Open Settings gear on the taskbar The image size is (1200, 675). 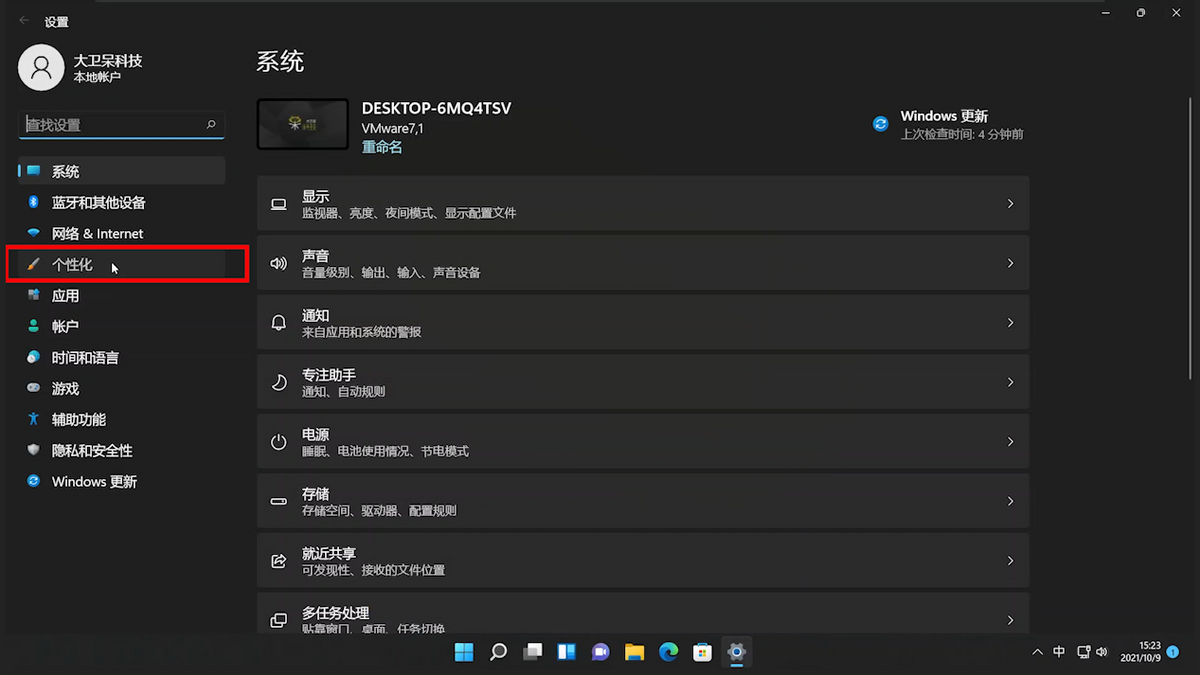(x=736, y=652)
